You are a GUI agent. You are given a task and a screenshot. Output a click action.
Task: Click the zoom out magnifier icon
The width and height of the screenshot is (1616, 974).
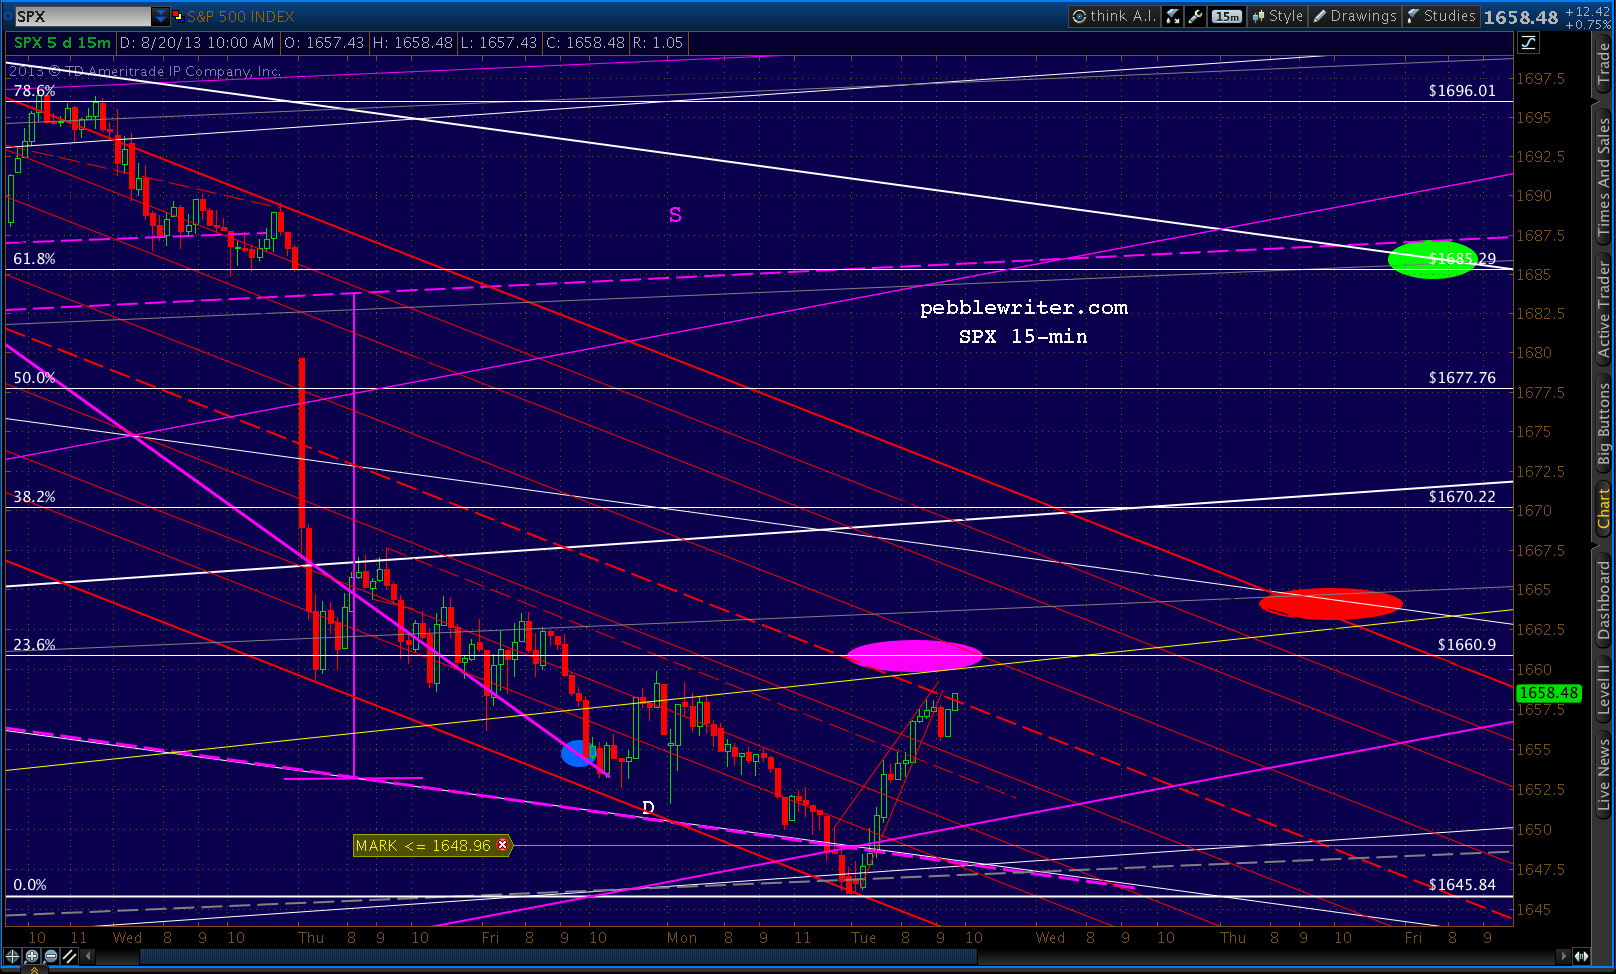coord(51,957)
